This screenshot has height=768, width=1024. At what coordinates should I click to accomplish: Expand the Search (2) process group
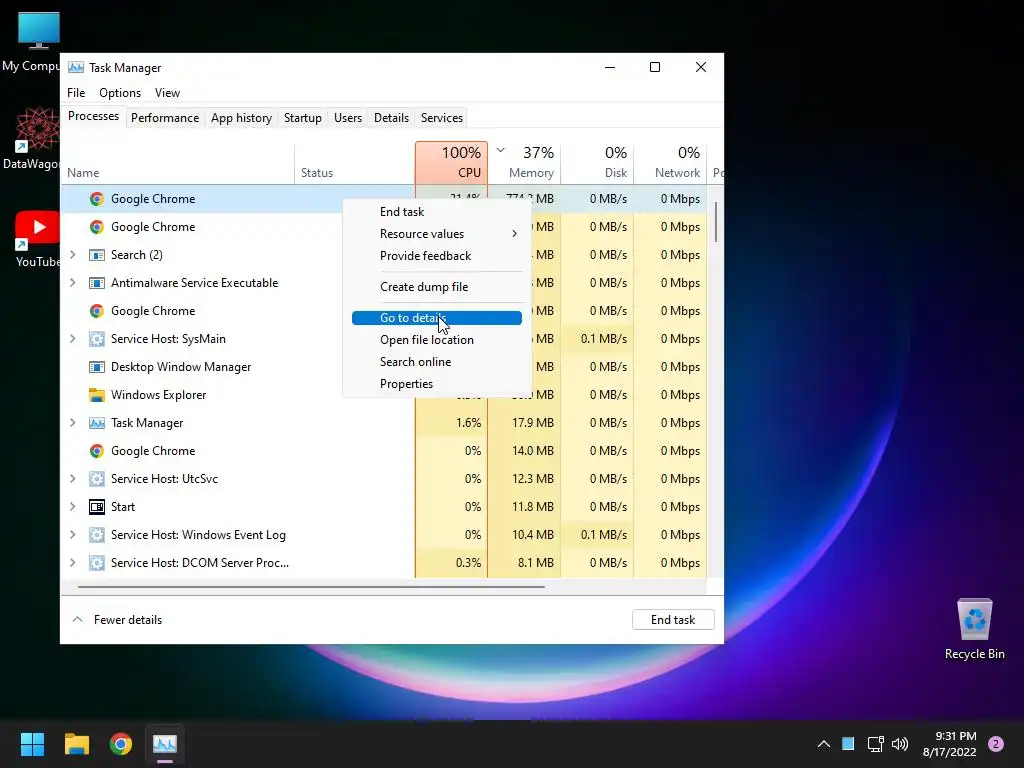72,255
